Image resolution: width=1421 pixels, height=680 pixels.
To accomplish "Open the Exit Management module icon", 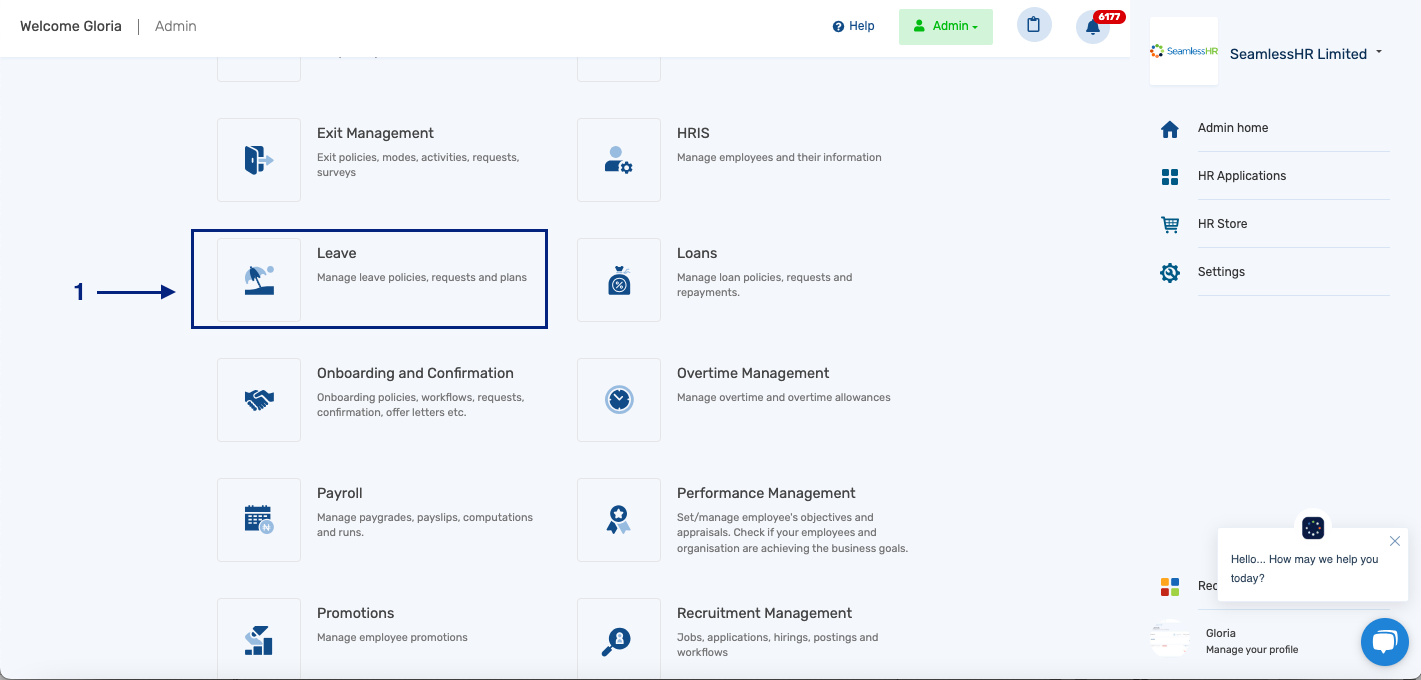I will click(259, 160).
